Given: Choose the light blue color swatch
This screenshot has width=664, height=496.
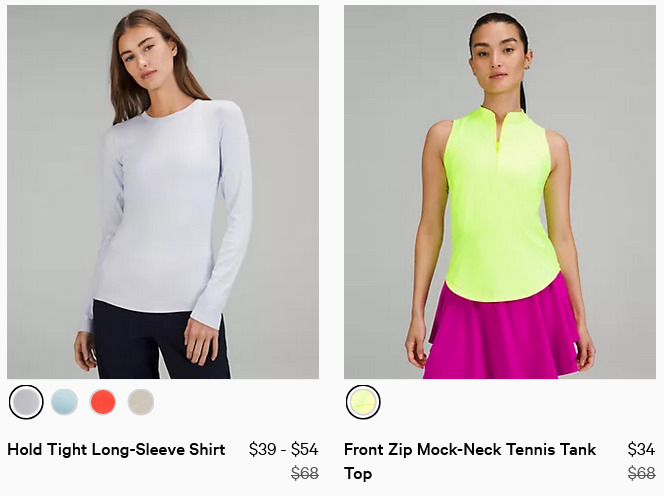Looking at the screenshot, I should [64, 402].
